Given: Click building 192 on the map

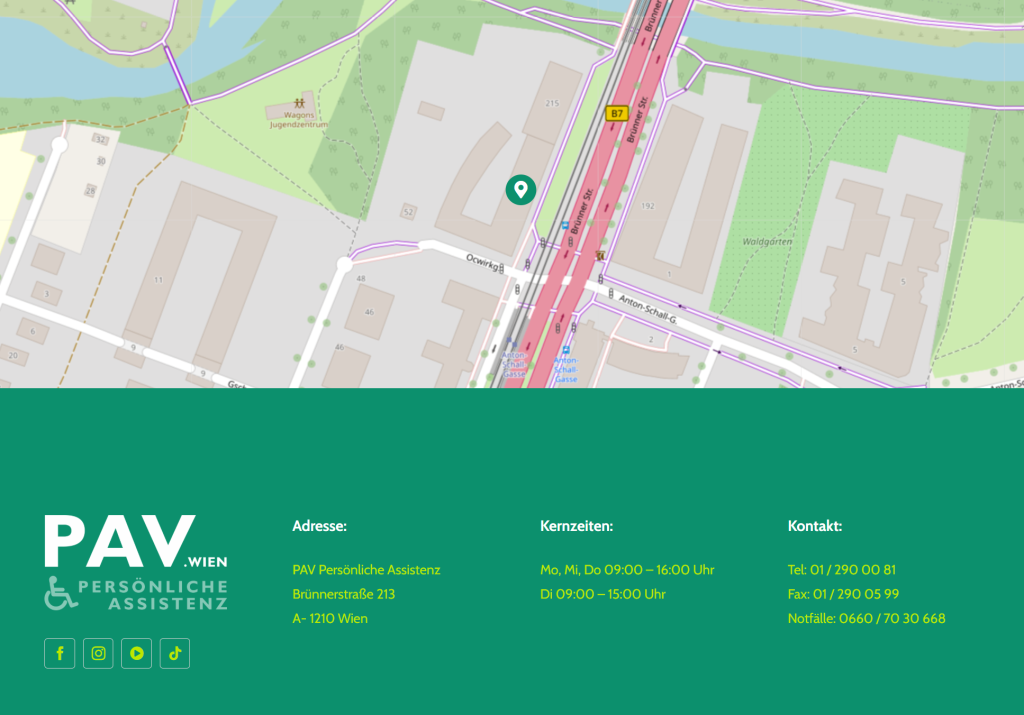Looking at the screenshot, I should coord(647,206).
